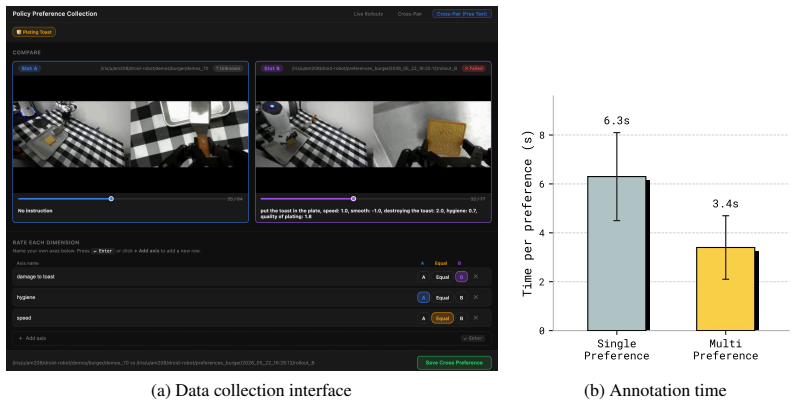This screenshot has height=405, width=796.
Task: Click the Slot B frame counter 32 / 77
Action: (478, 199)
